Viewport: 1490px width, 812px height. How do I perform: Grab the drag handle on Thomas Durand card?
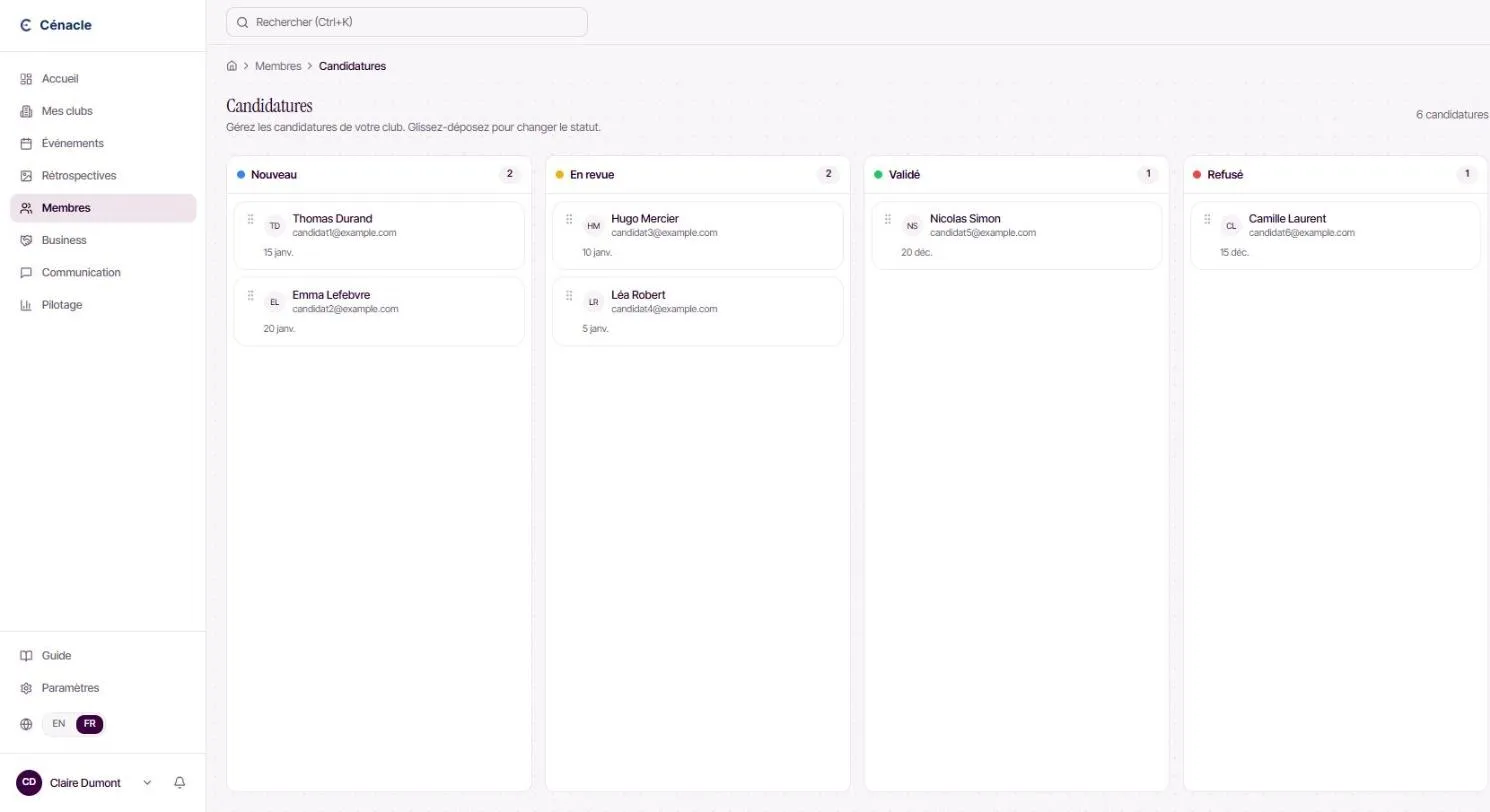pos(251,219)
